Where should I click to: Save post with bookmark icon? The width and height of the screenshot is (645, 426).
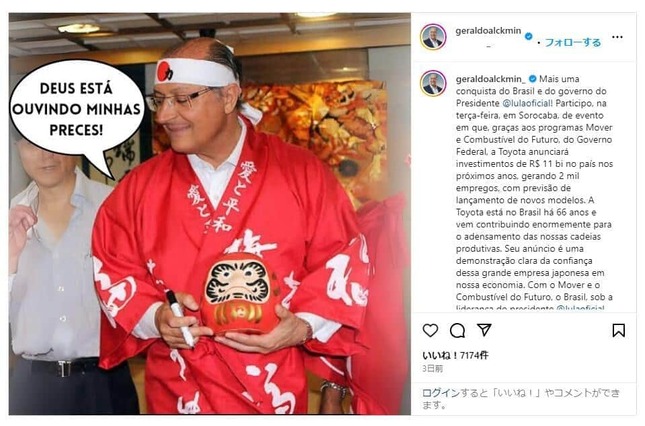618,330
